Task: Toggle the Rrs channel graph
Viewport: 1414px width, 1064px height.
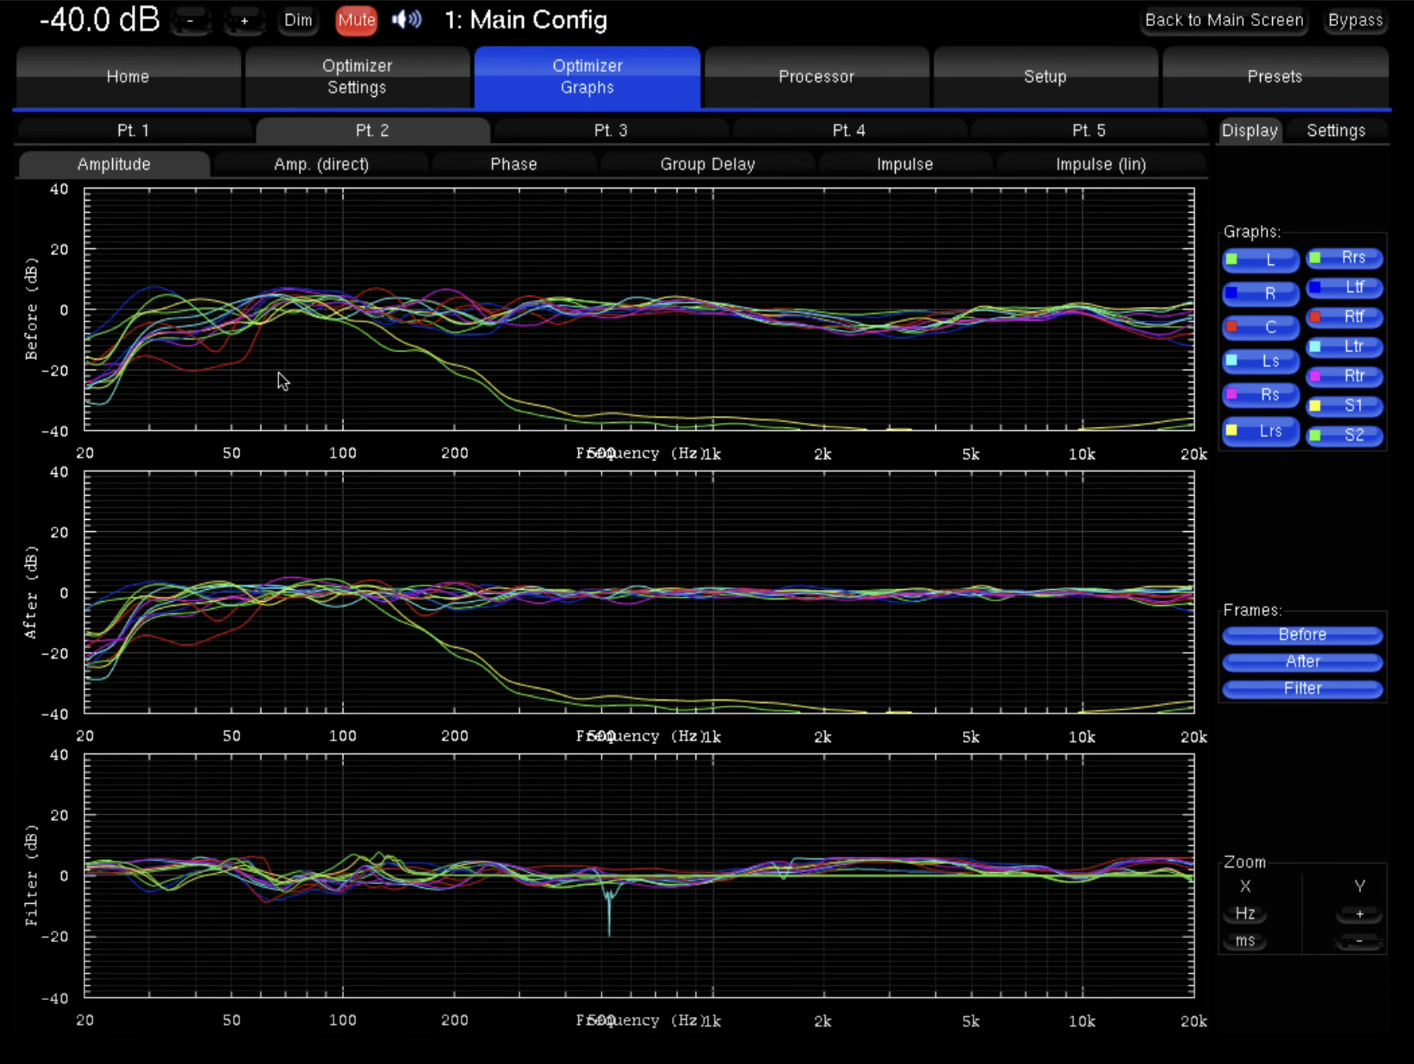Action: (x=1345, y=258)
